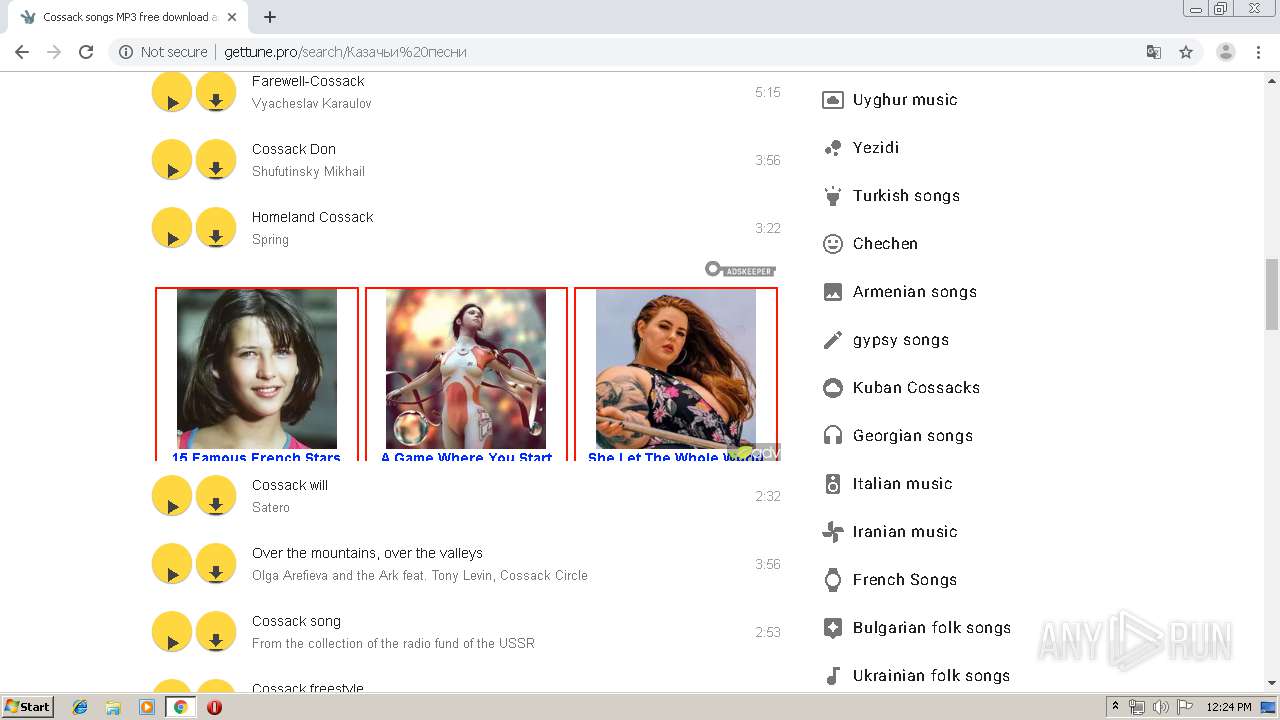Select the Cossack songs browser tab

130,17
